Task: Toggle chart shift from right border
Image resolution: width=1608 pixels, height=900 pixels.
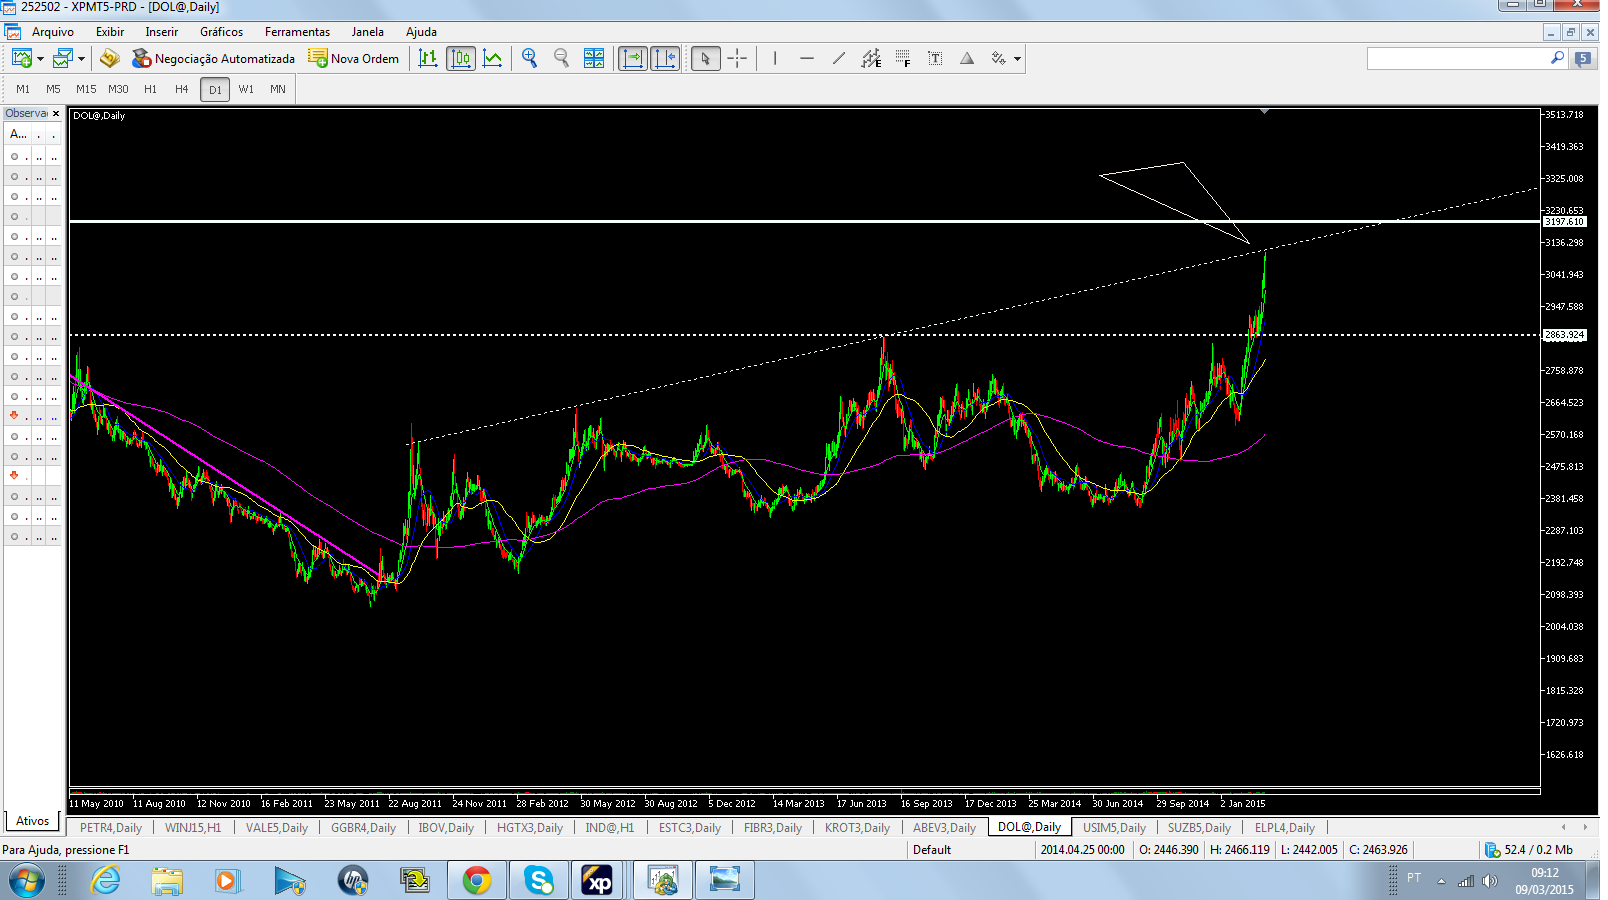Action: pyautogui.click(x=665, y=58)
